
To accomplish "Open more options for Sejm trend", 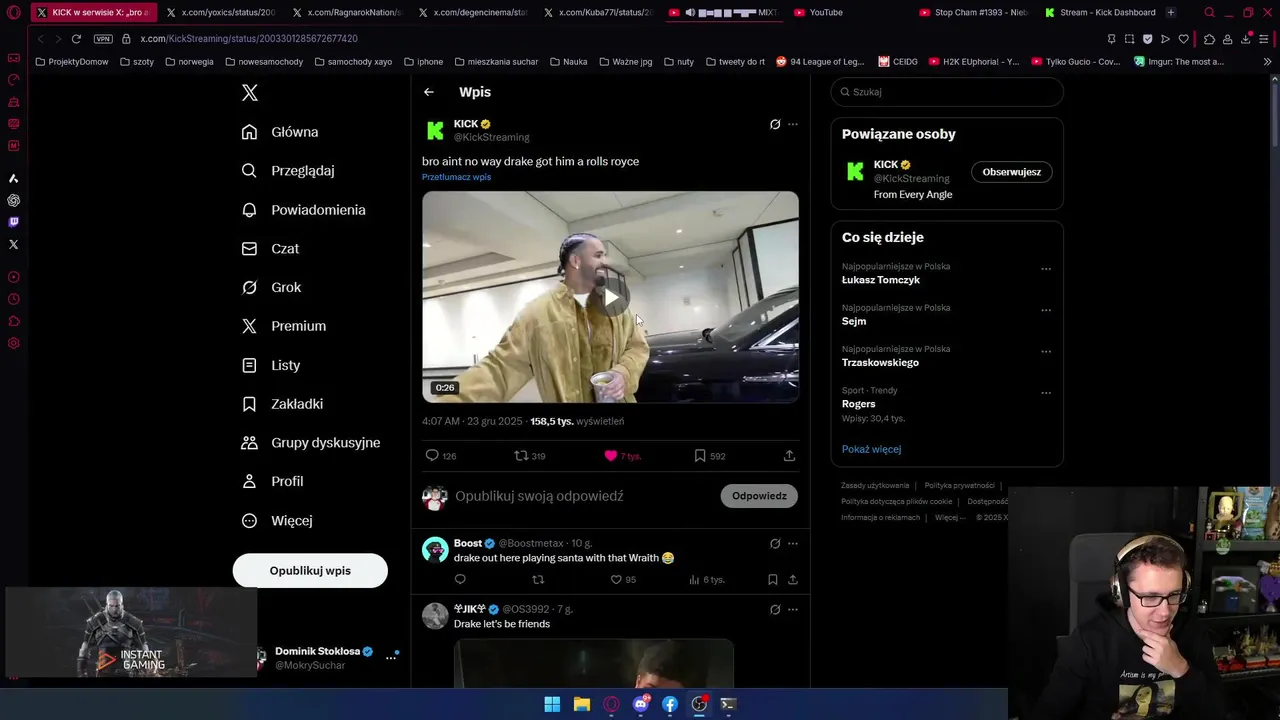I will 1046,310.
